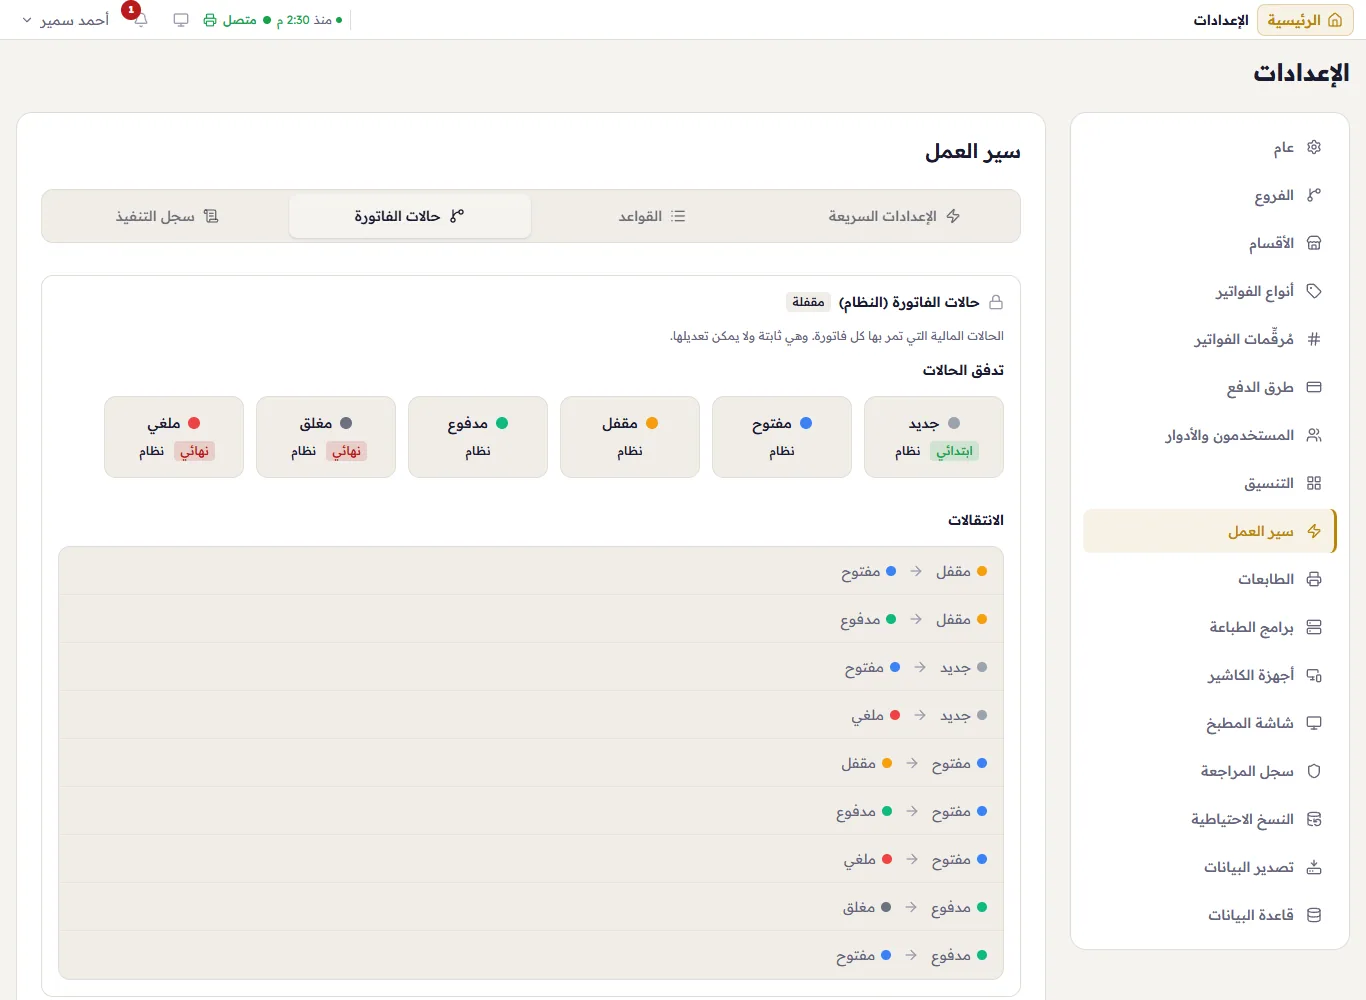Click the monitor icon in top bar
The width and height of the screenshot is (1366, 1000).
(181, 20)
